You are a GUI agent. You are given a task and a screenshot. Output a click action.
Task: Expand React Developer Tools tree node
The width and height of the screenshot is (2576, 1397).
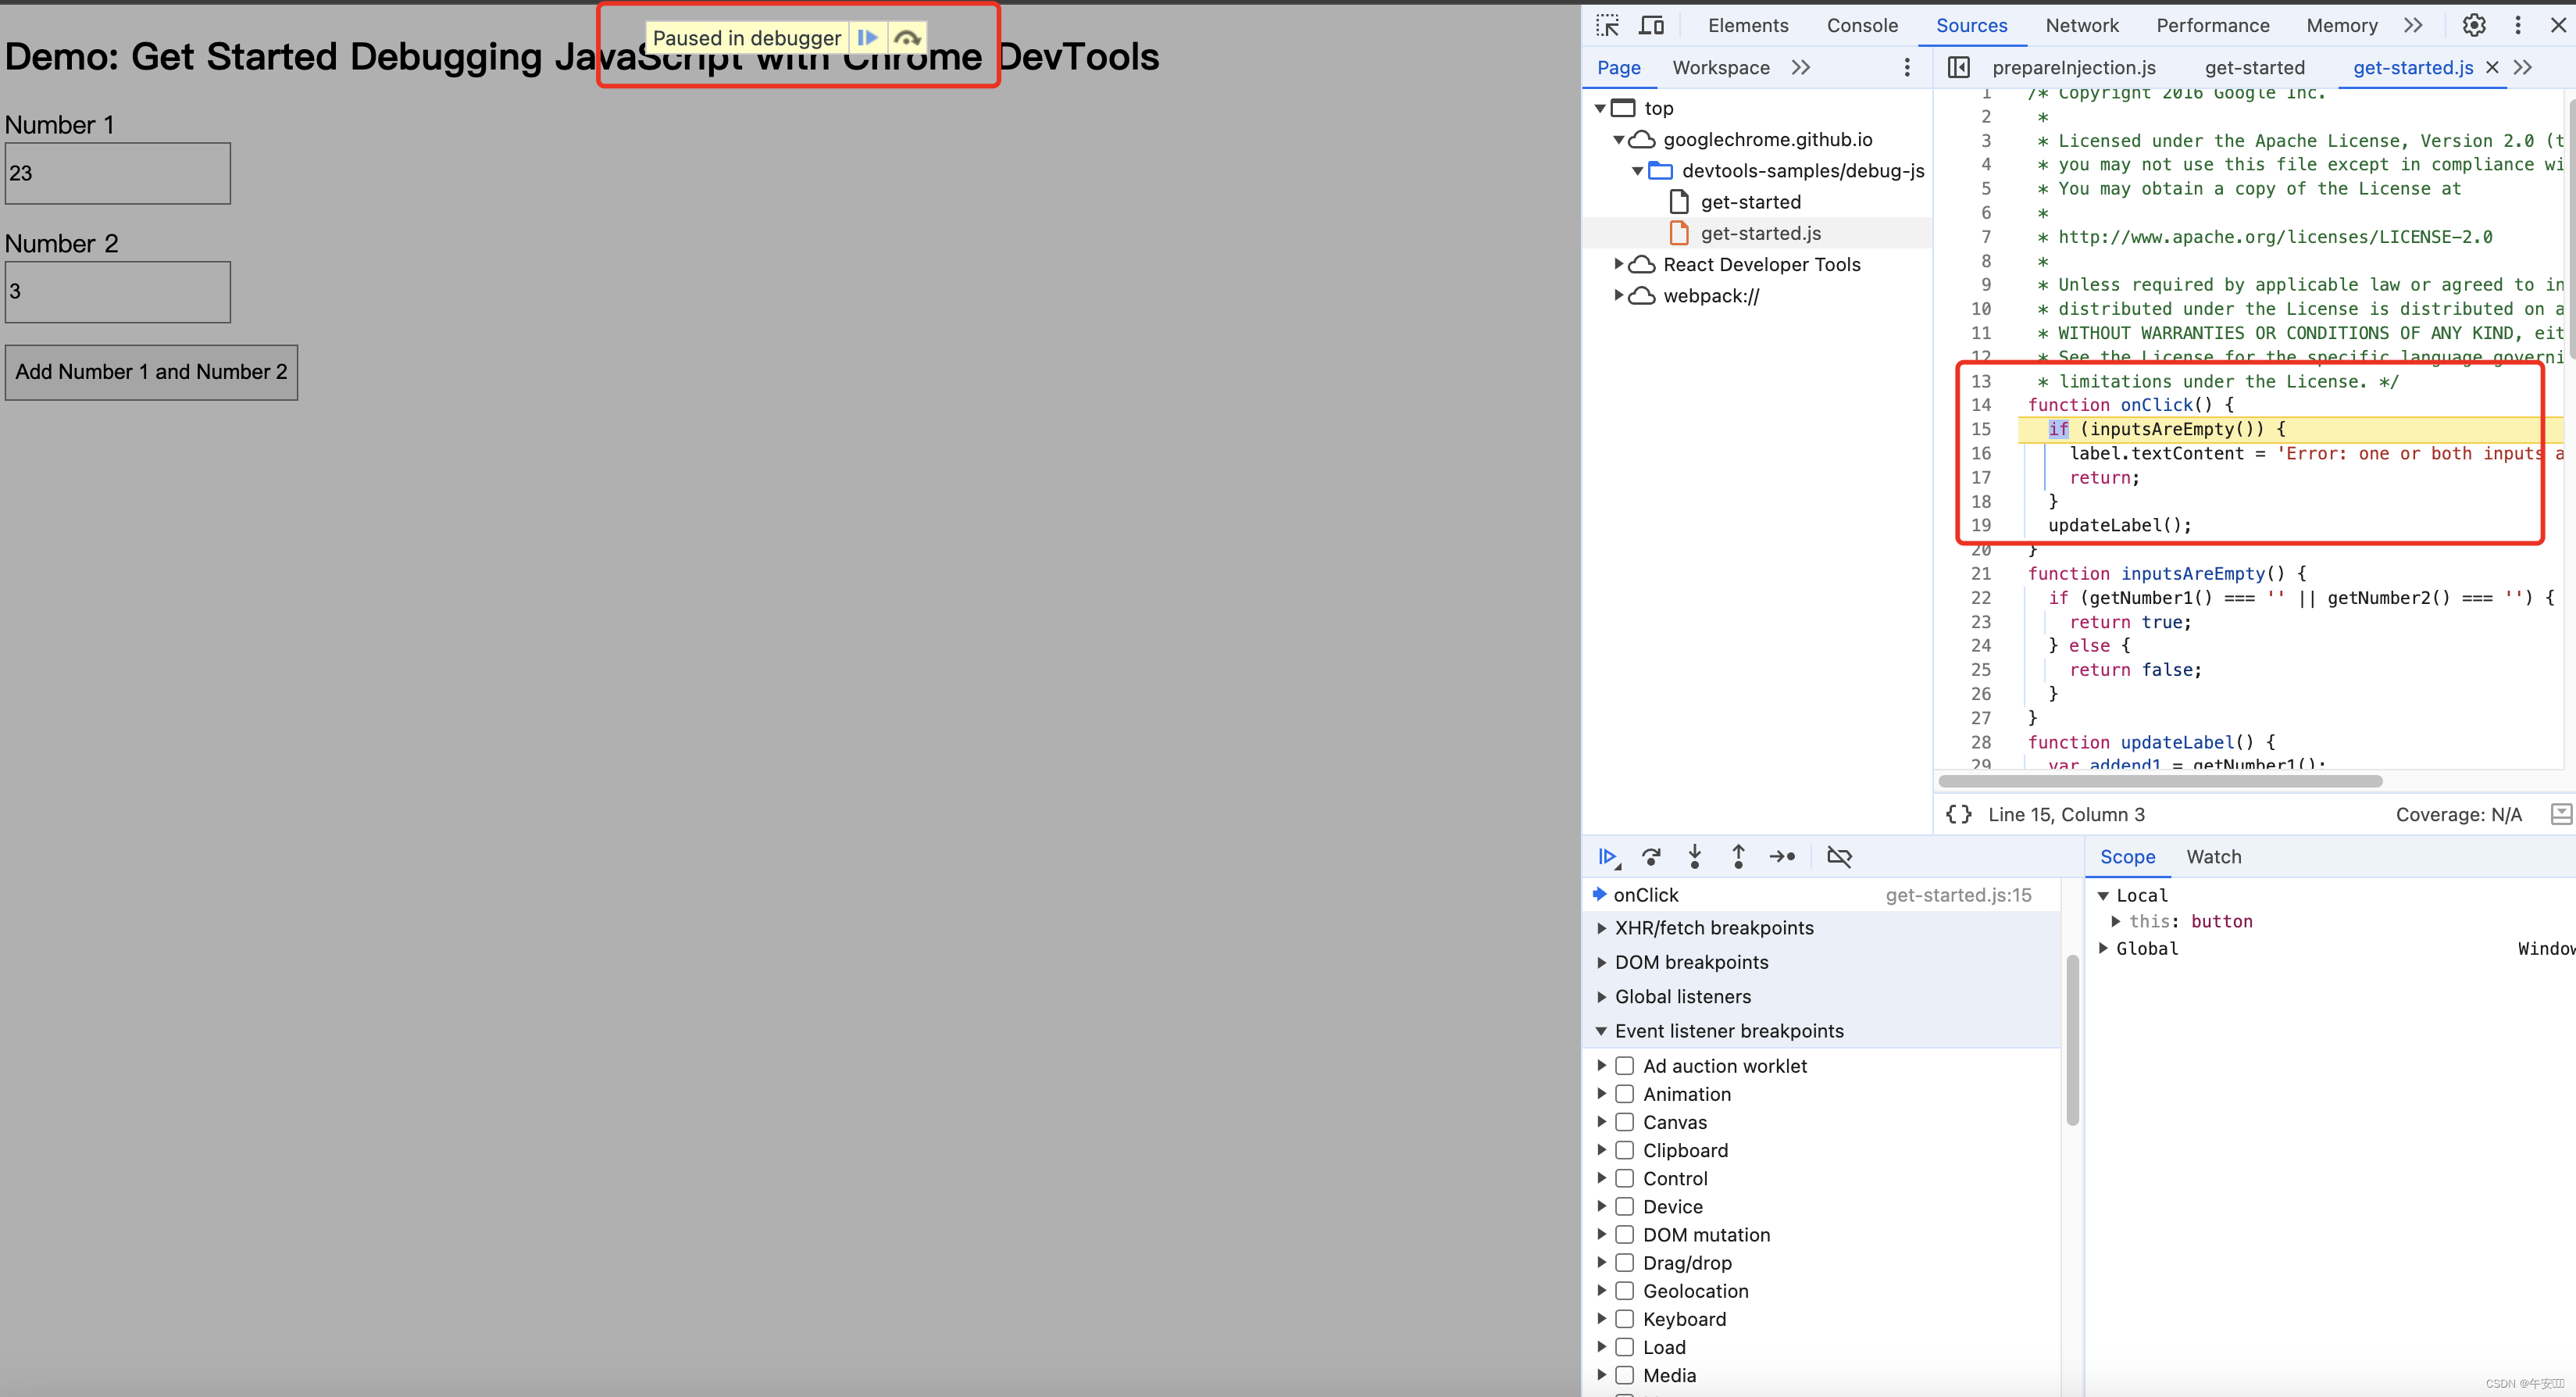pyautogui.click(x=1619, y=264)
